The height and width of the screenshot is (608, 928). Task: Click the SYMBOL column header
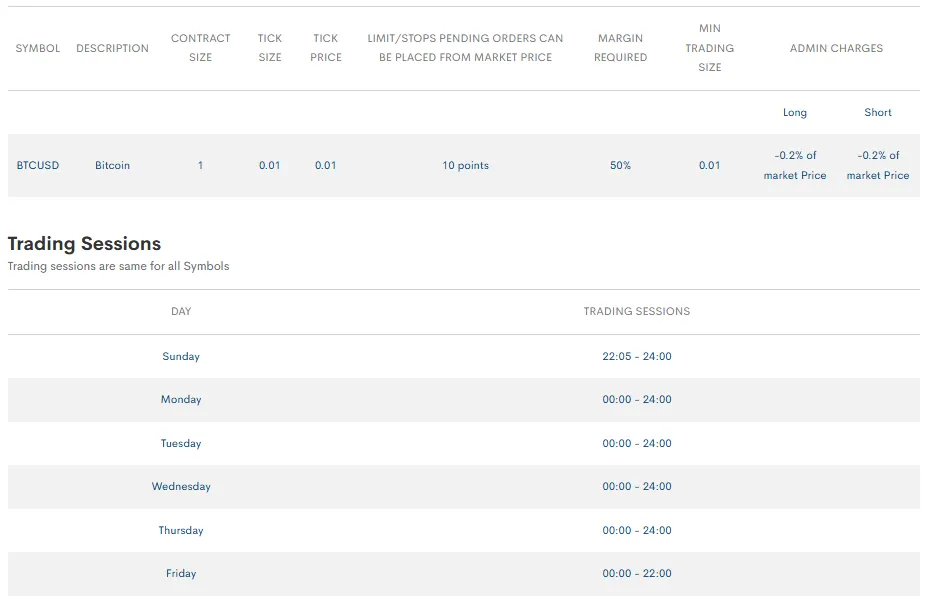[x=38, y=48]
